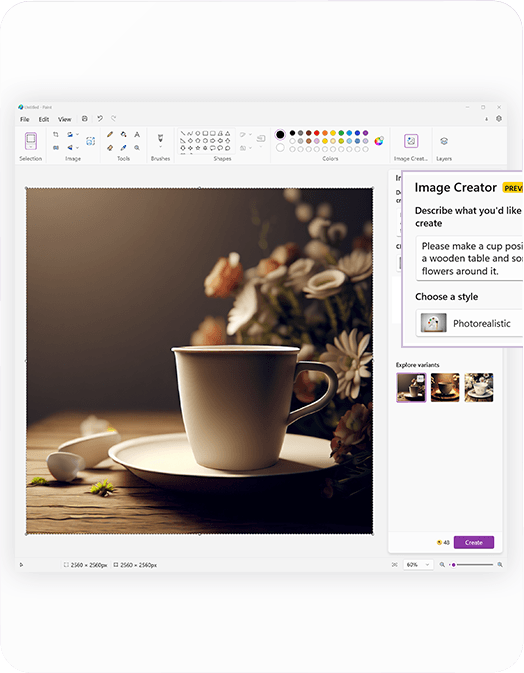Pick the yellow color swatch
524x673 pixels.
(x=333, y=133)
